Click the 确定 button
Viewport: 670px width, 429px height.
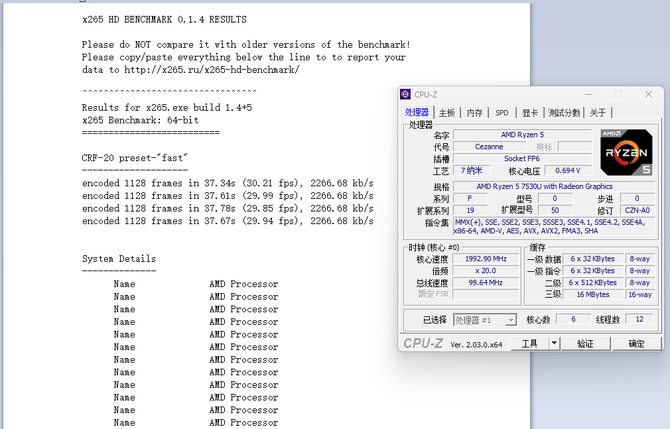(636, 344)
